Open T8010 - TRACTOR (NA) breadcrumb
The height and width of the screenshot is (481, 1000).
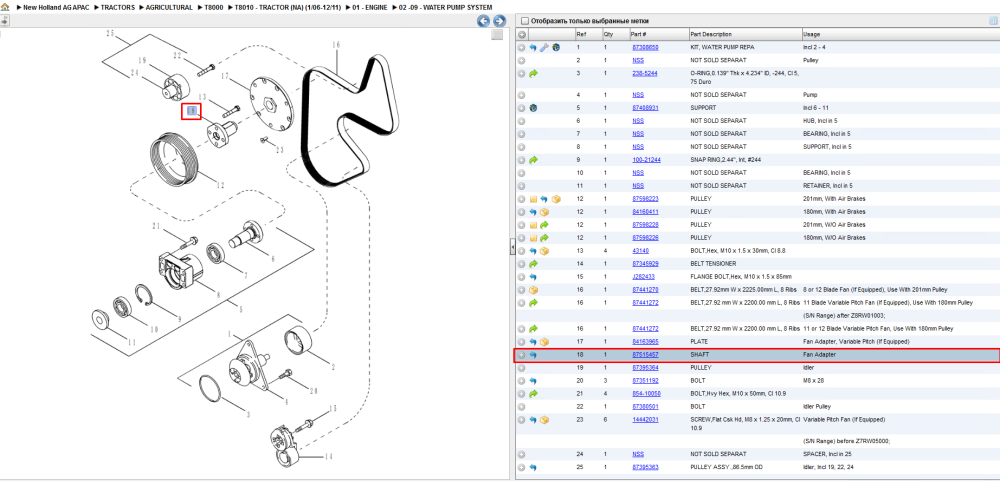288,7
